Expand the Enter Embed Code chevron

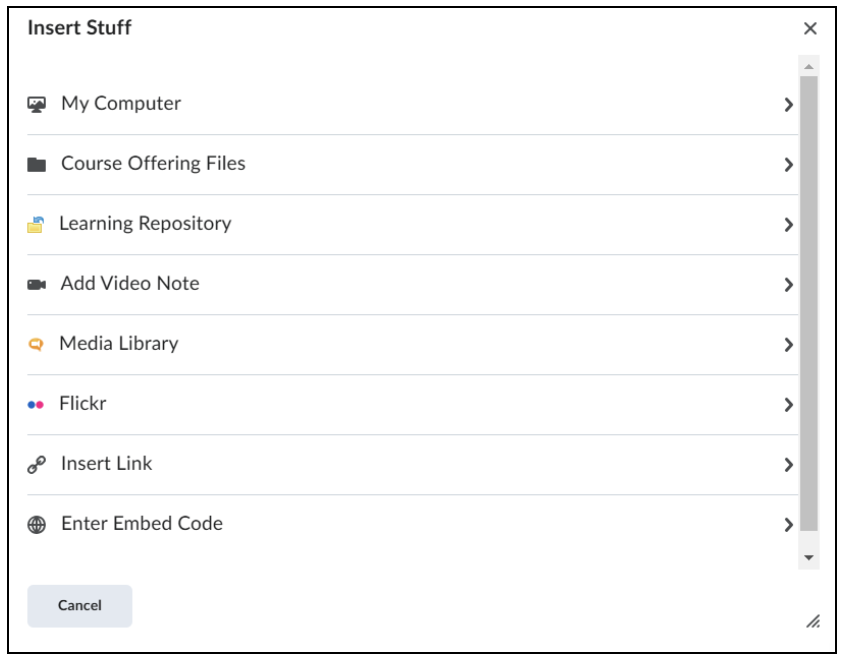[x=788, y=525]
